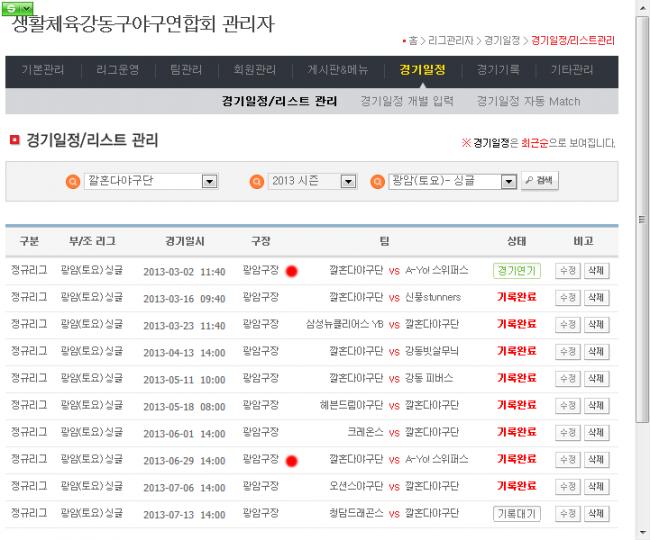Screen dimensions: 650x540
Task: Select the 경기일정/리스트 관리 submenu tab
Action: 279,101
